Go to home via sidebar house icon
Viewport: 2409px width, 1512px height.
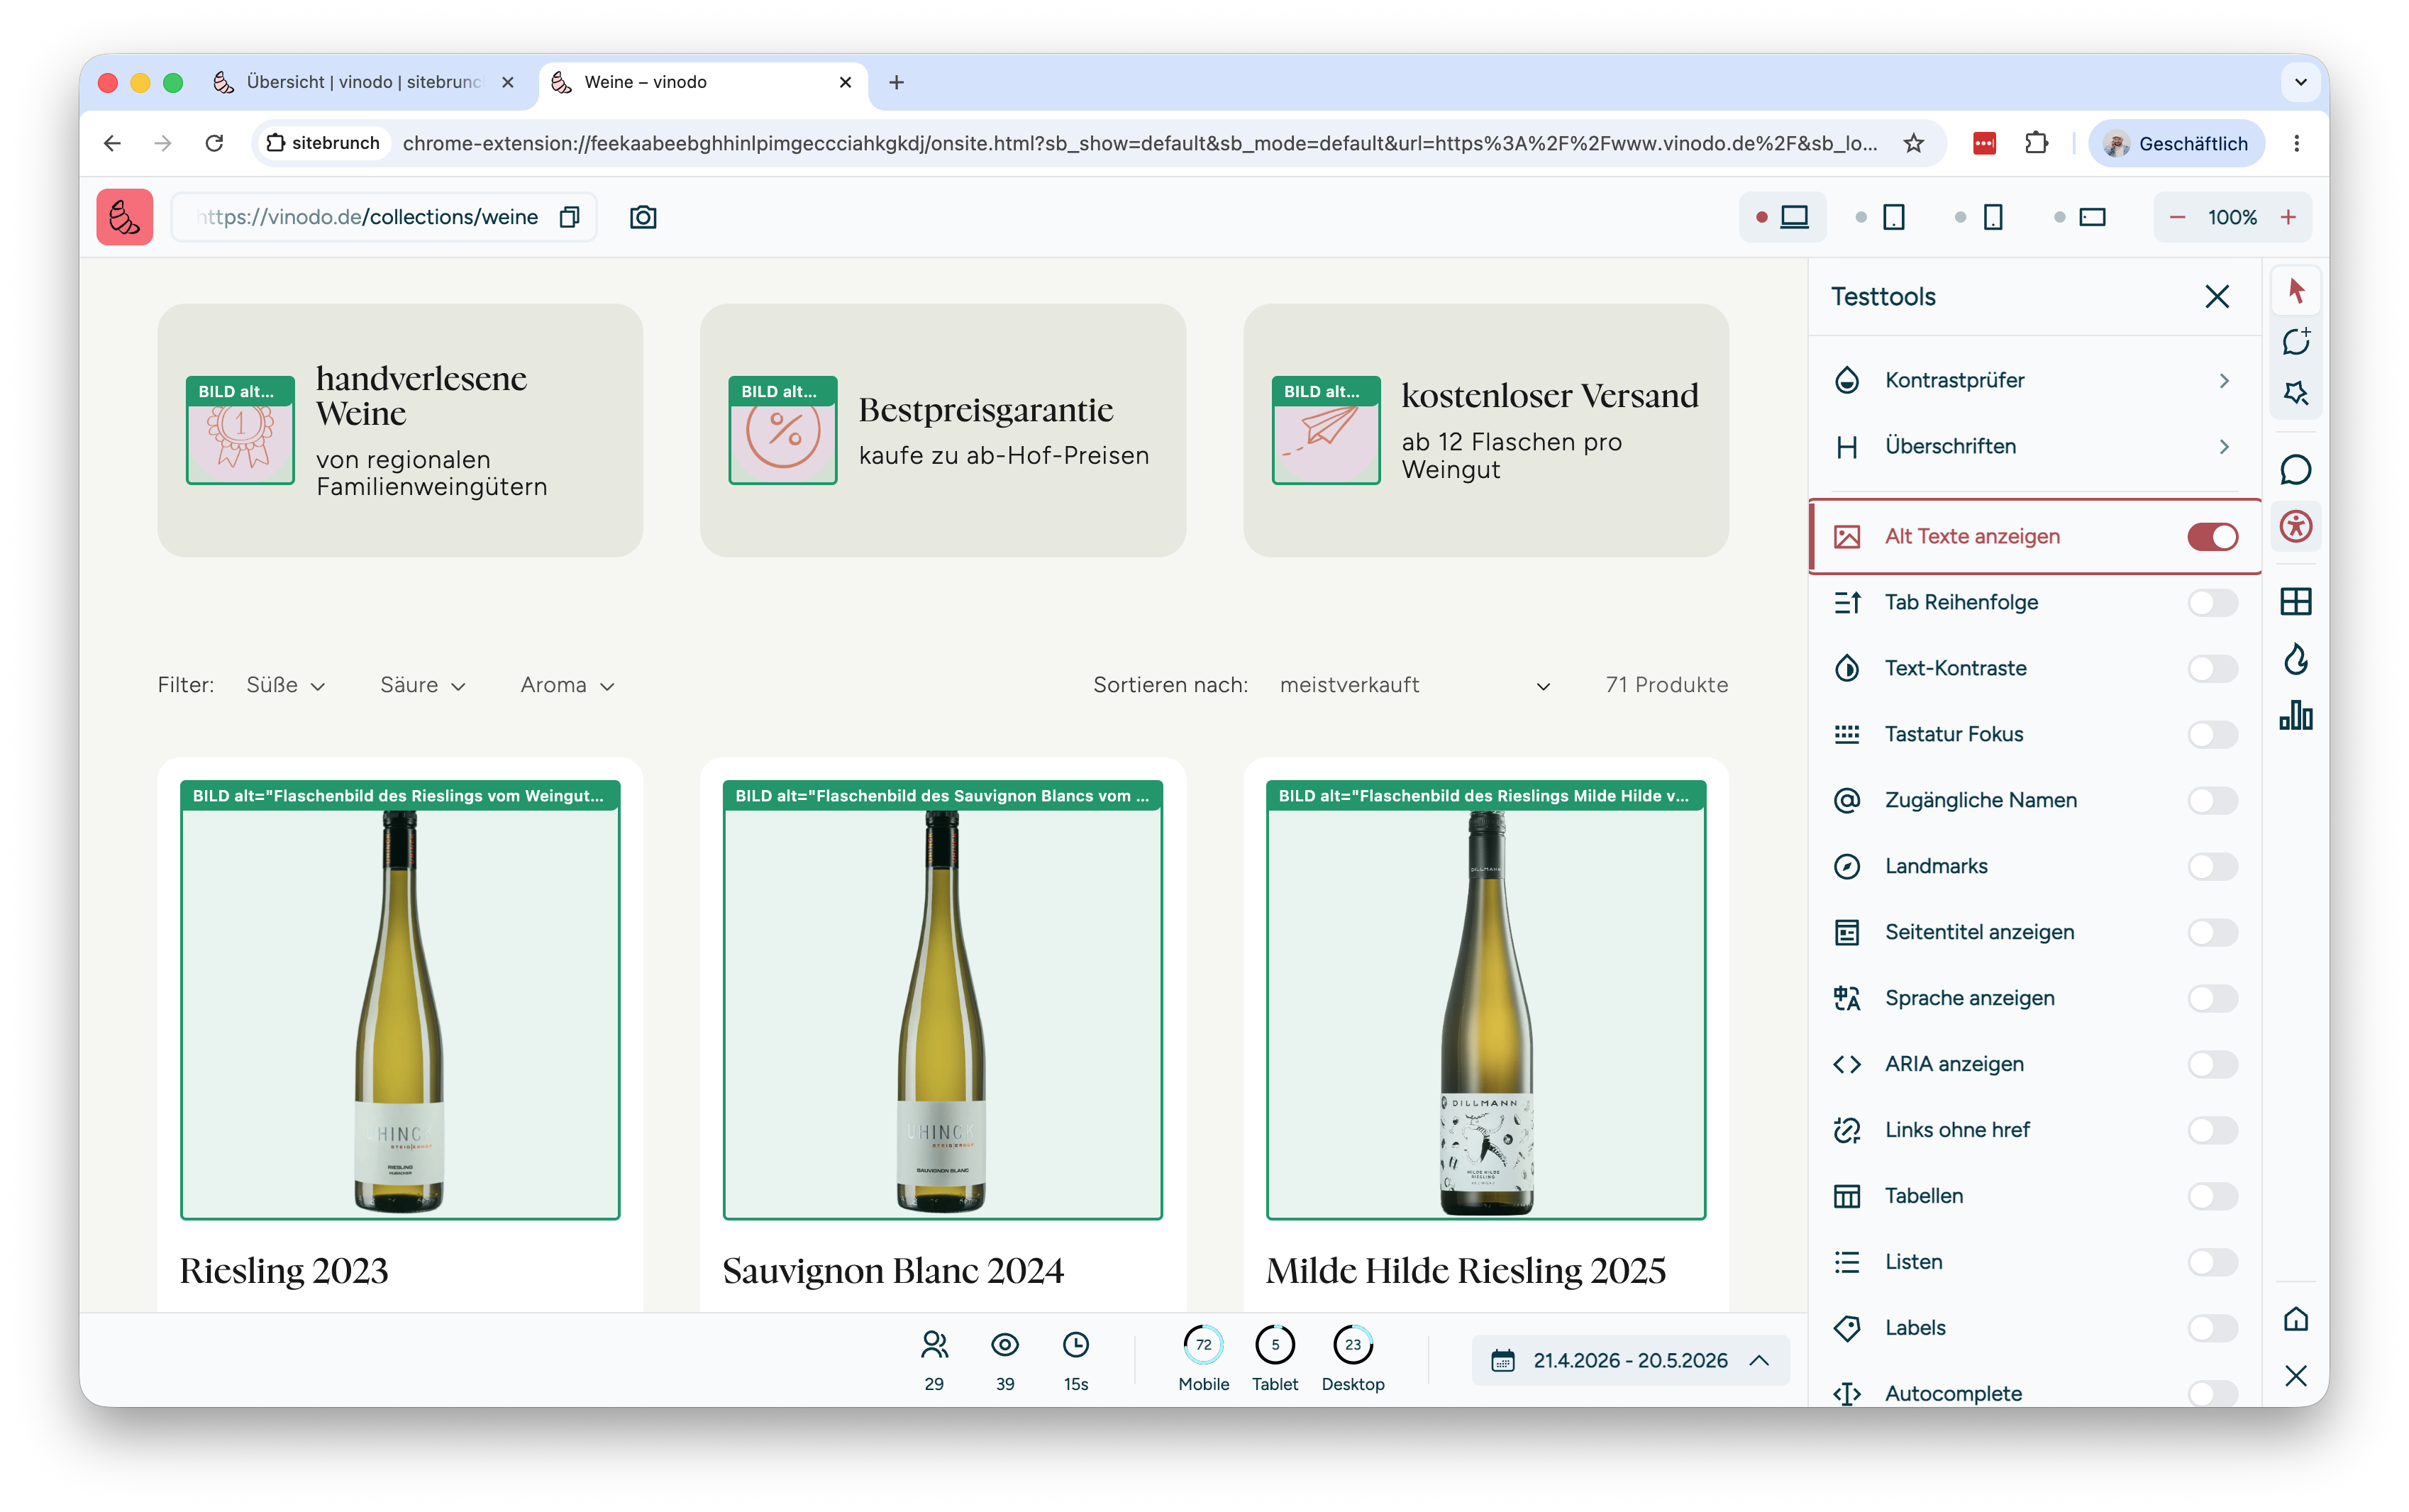[2295, 1319]
